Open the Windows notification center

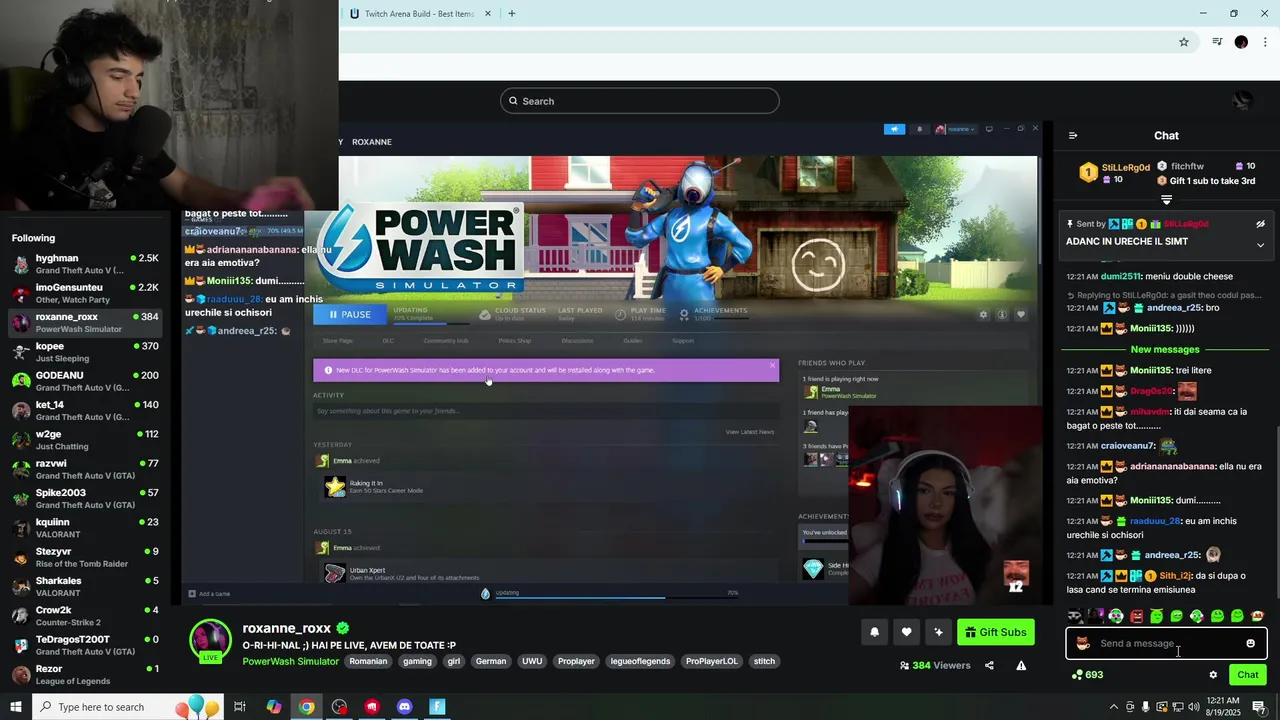coord(1260,707)
